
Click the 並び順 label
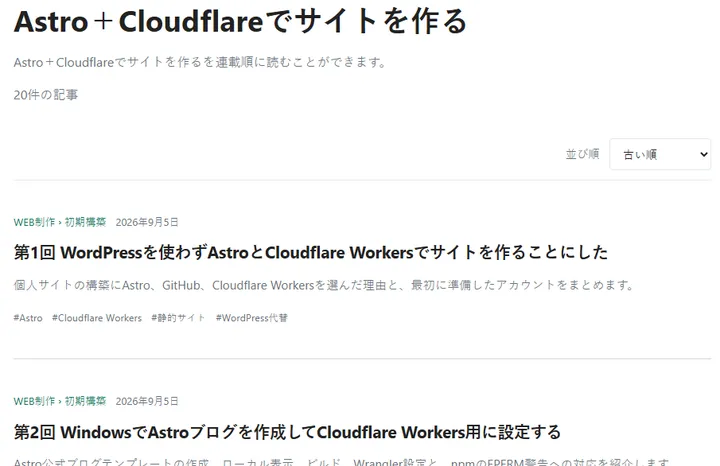(582, 154)
